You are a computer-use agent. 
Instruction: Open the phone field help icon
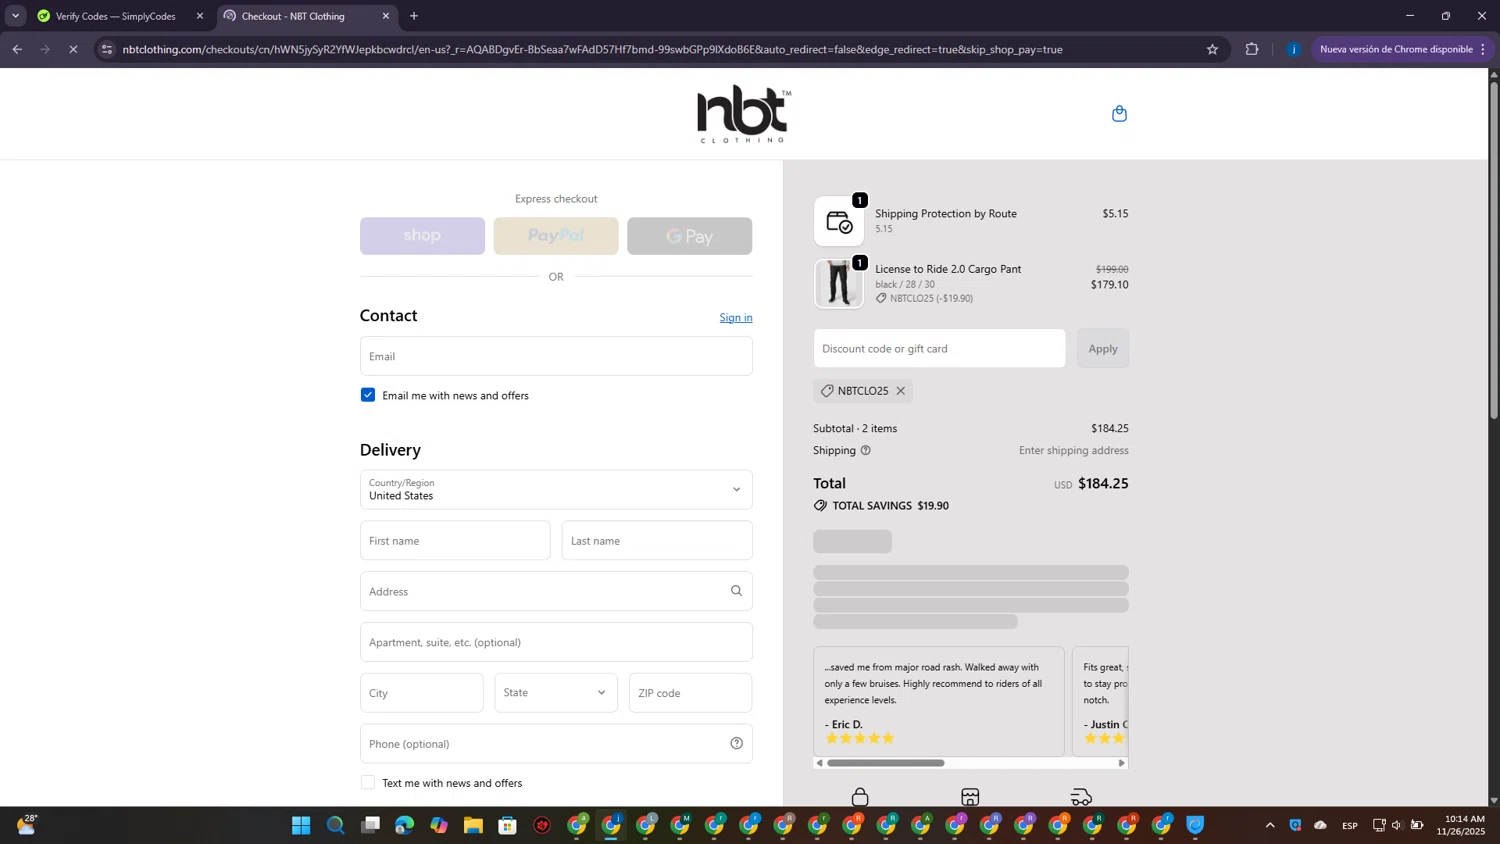[x=736, y=743]
